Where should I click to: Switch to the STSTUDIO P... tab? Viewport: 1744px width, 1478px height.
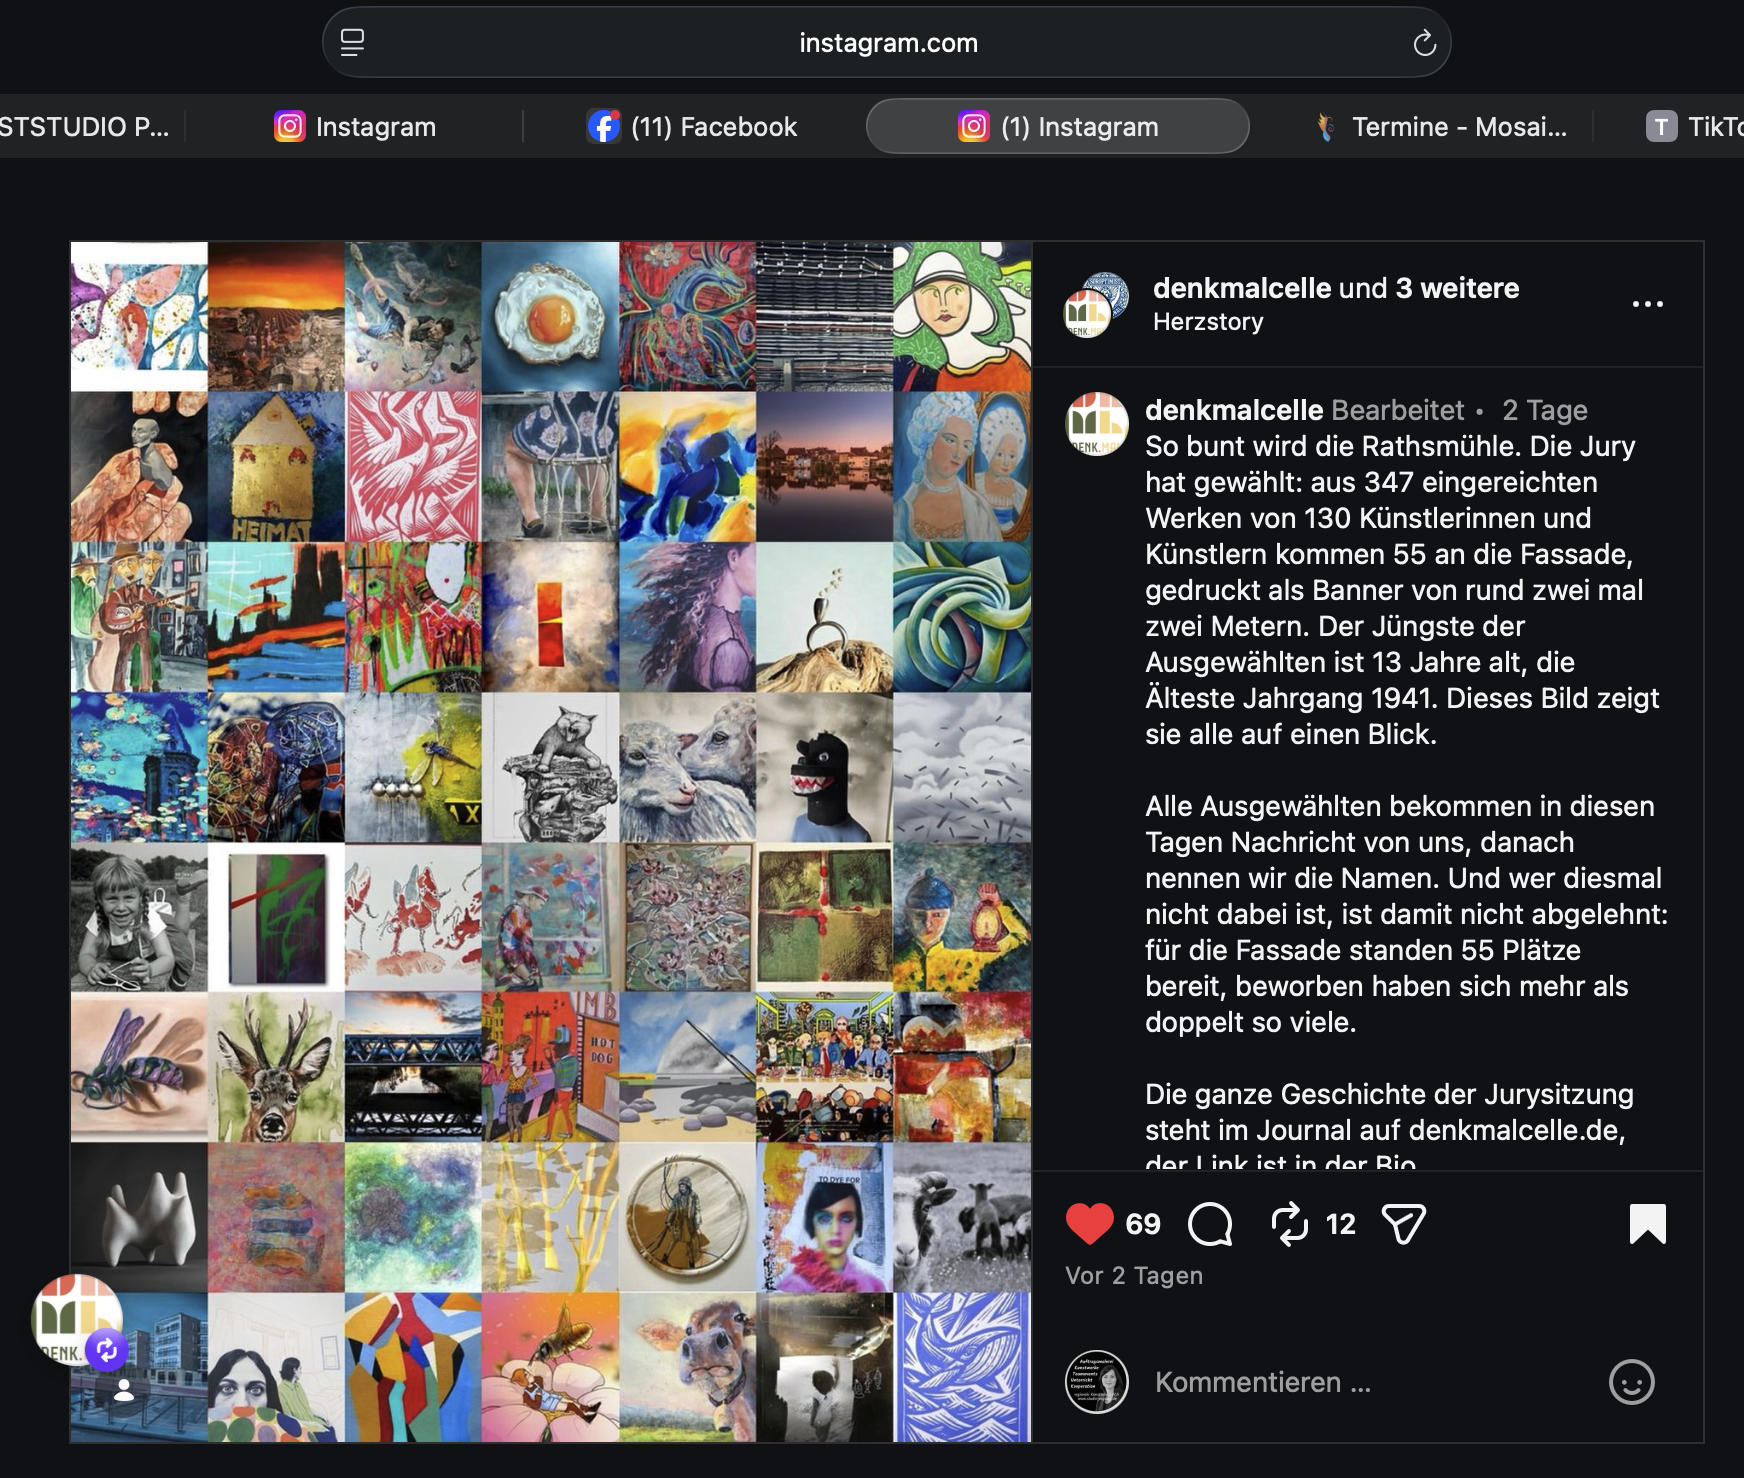click(x=85, y=127)
